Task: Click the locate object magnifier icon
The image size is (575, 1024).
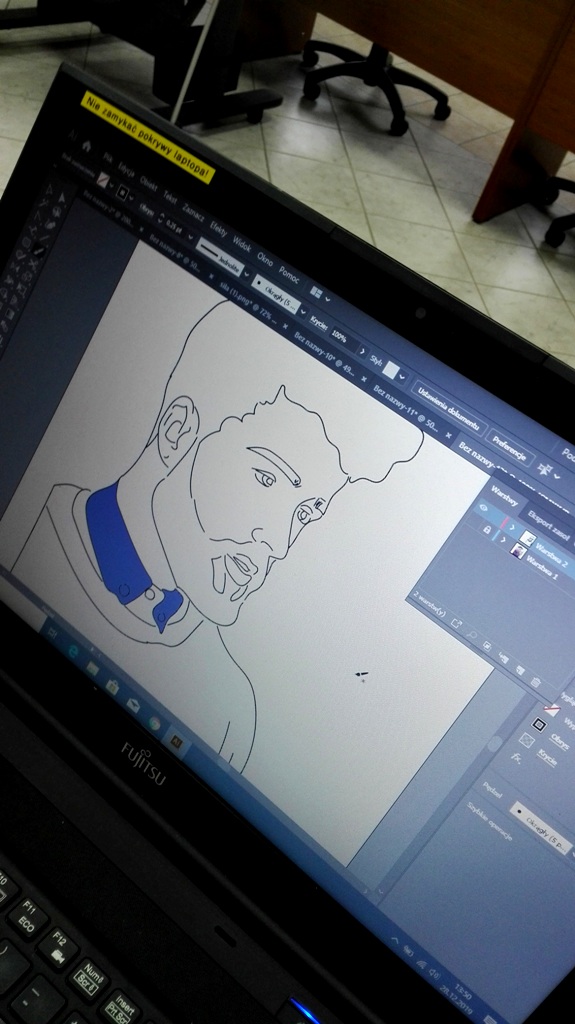Action: coord(472,635)
